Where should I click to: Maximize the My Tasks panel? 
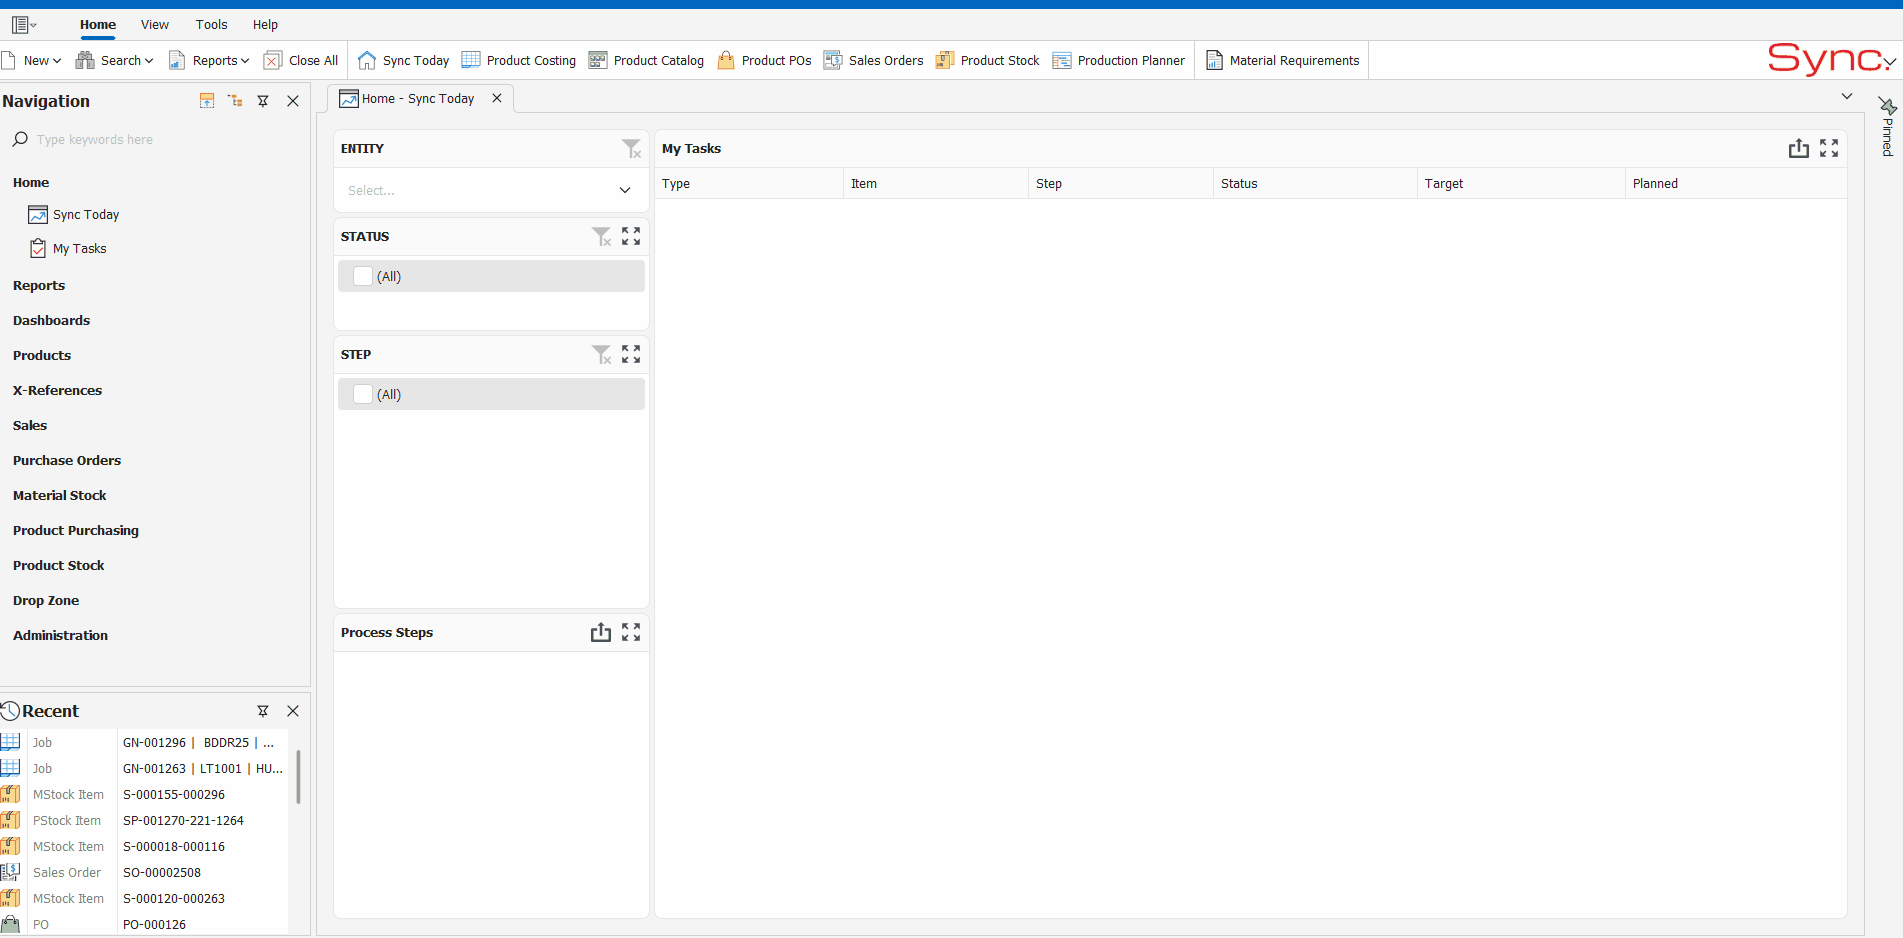coord(1829,148)
